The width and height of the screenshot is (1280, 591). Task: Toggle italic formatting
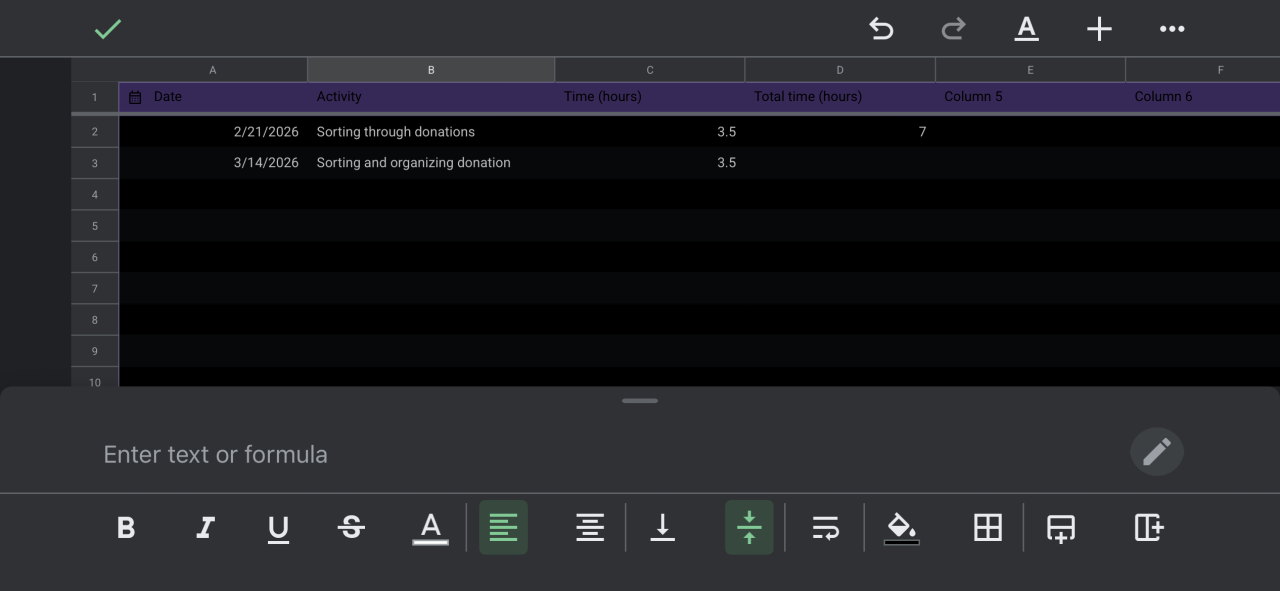[x=205, y=527]
